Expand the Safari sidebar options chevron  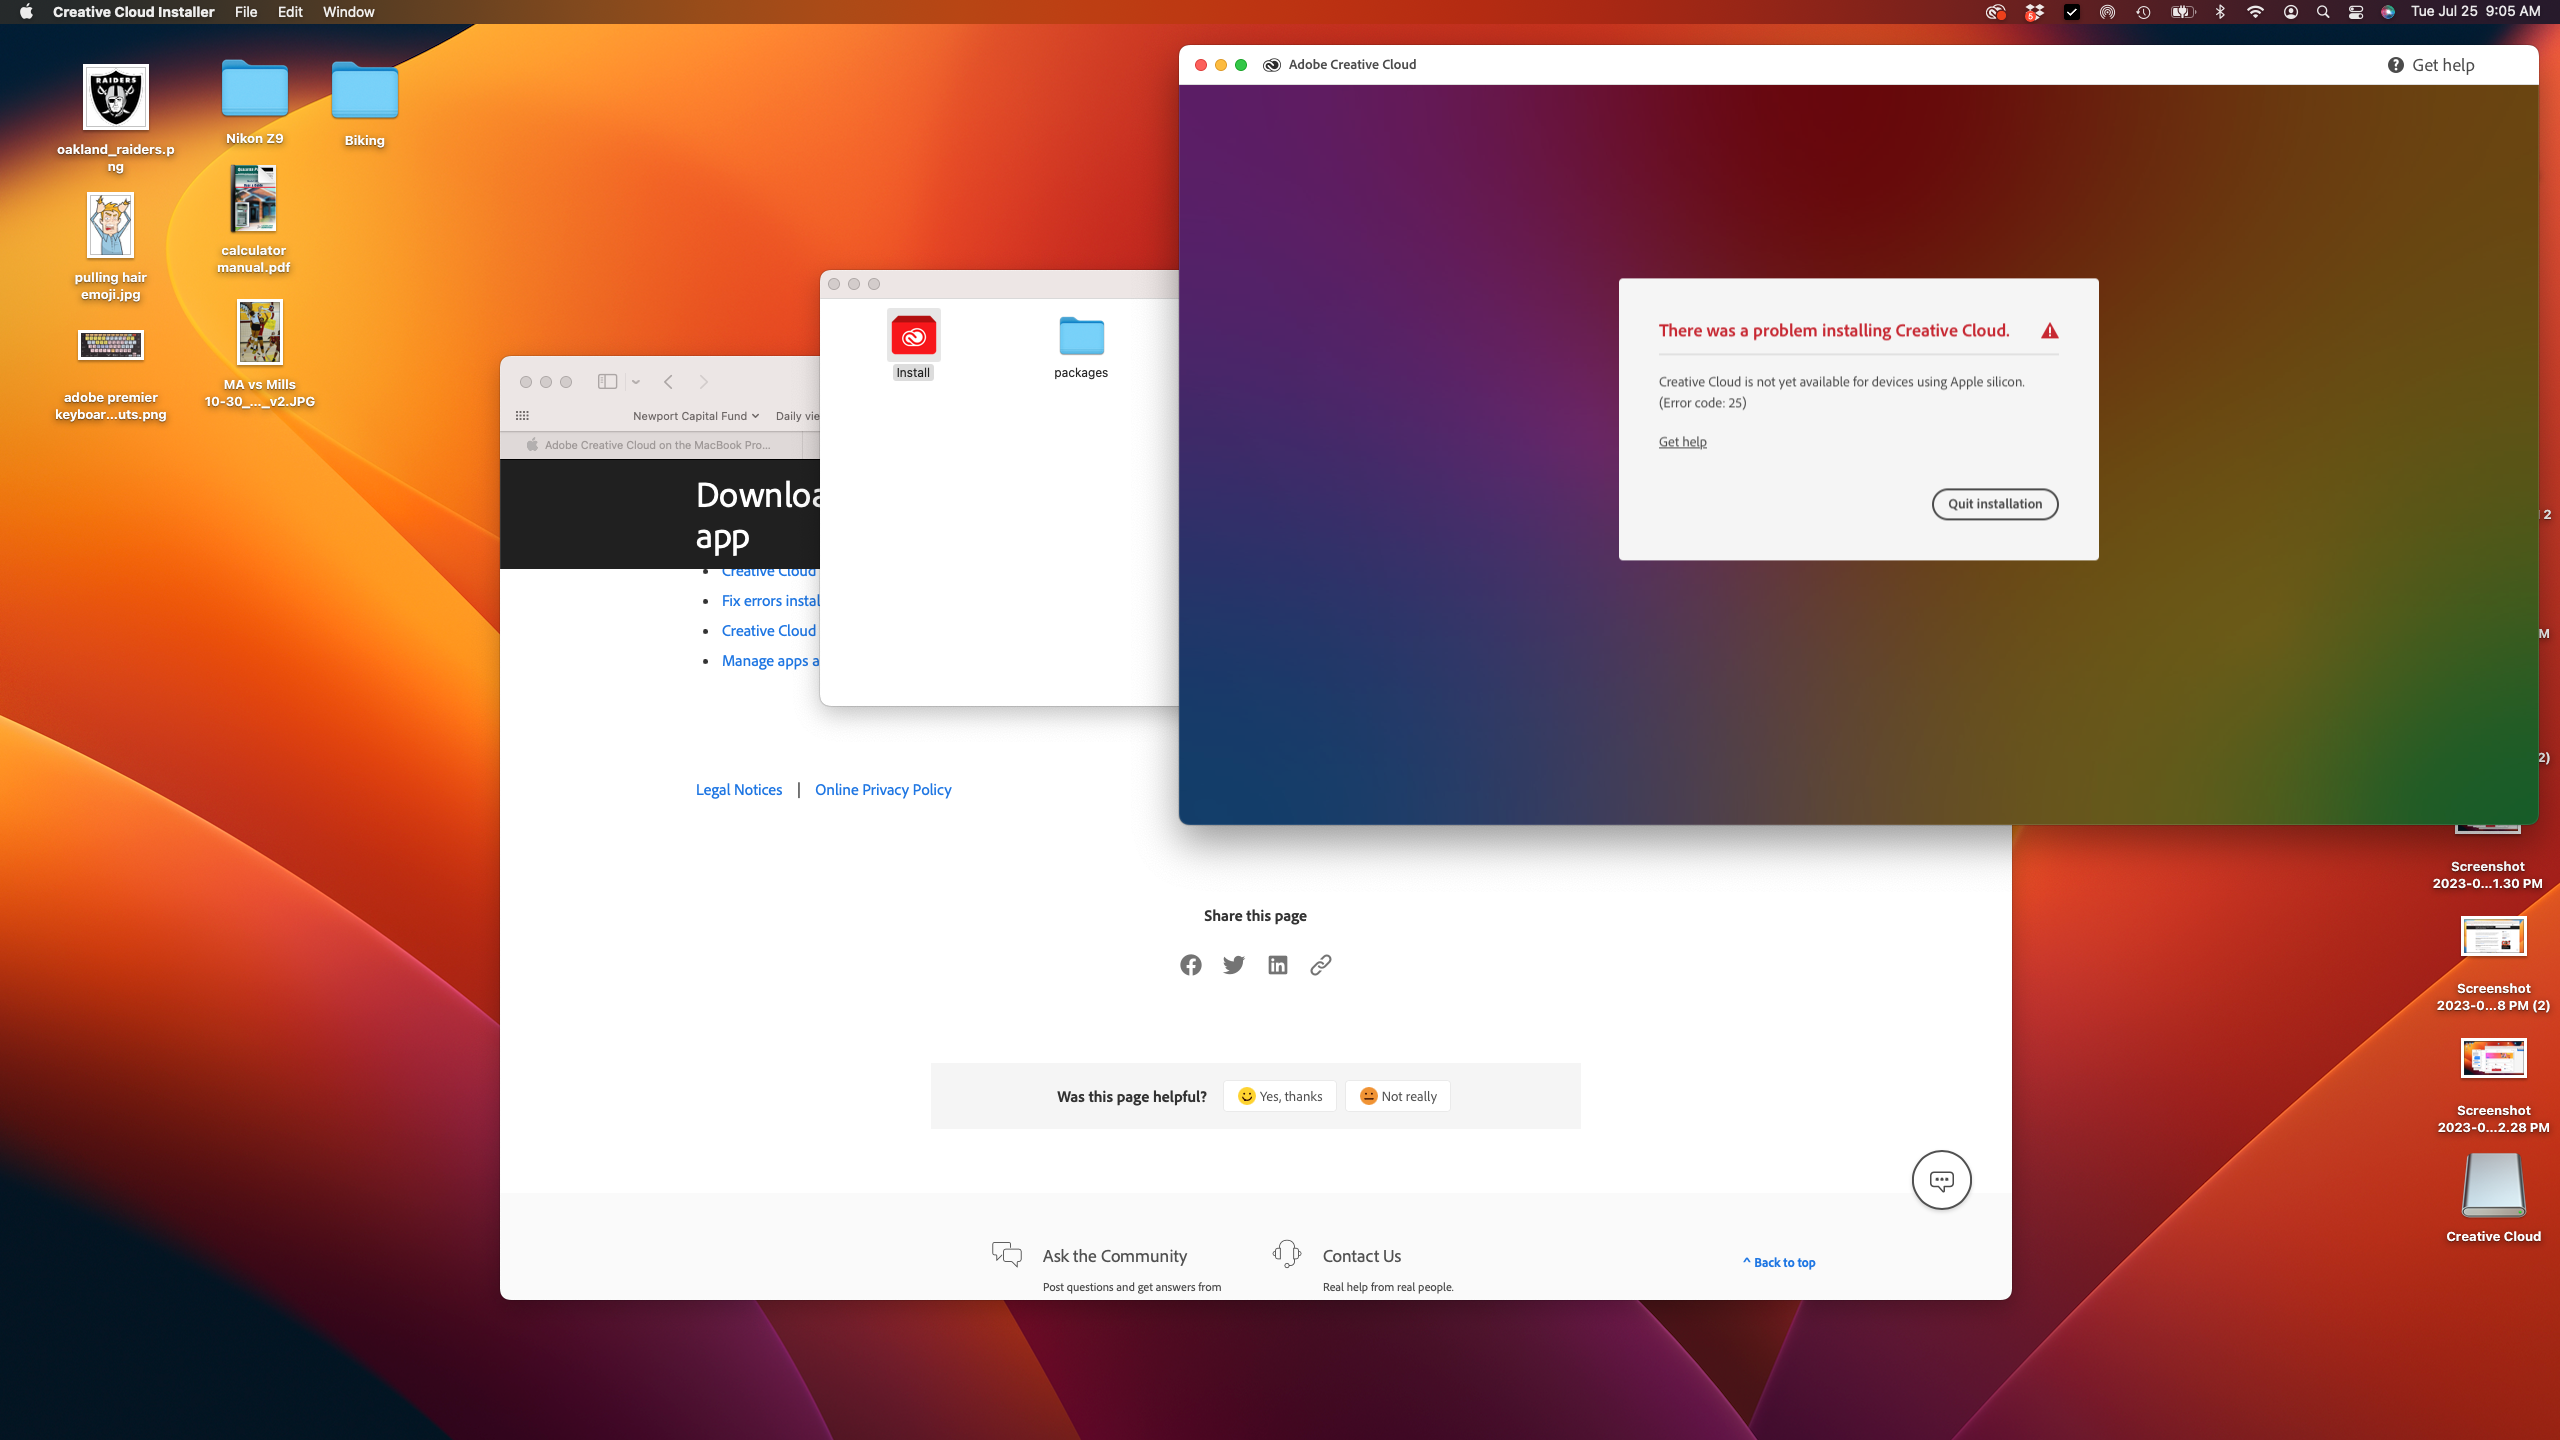pyautogui.click(x=636, y=382)
